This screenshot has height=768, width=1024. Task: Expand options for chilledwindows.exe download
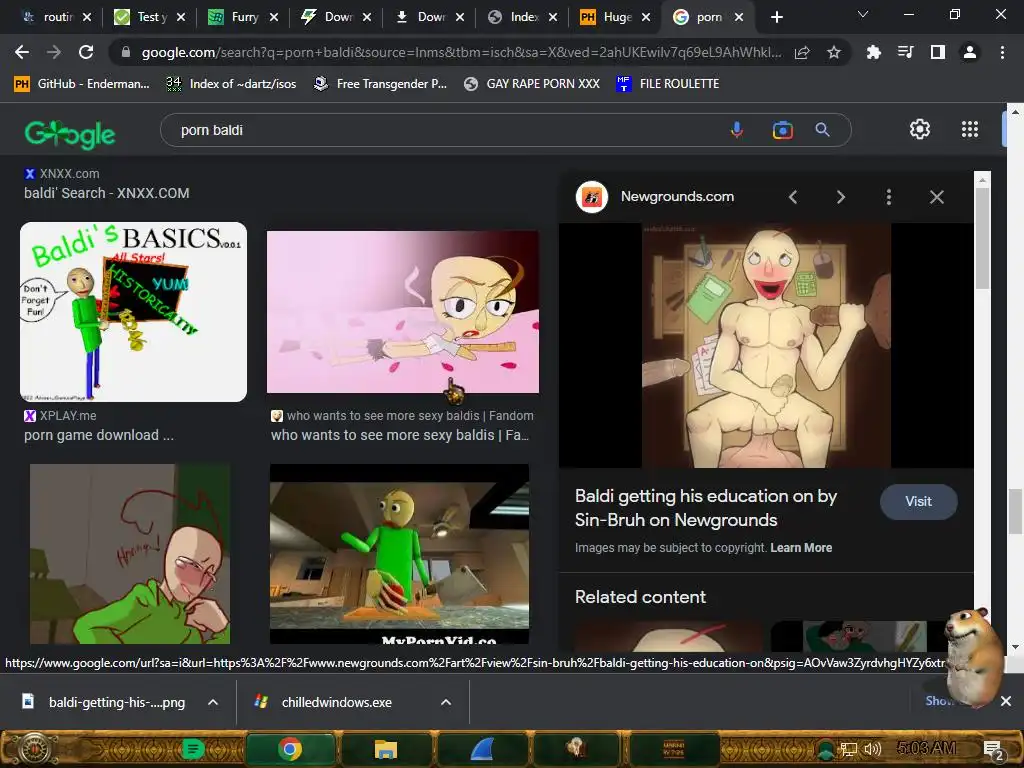446,702
